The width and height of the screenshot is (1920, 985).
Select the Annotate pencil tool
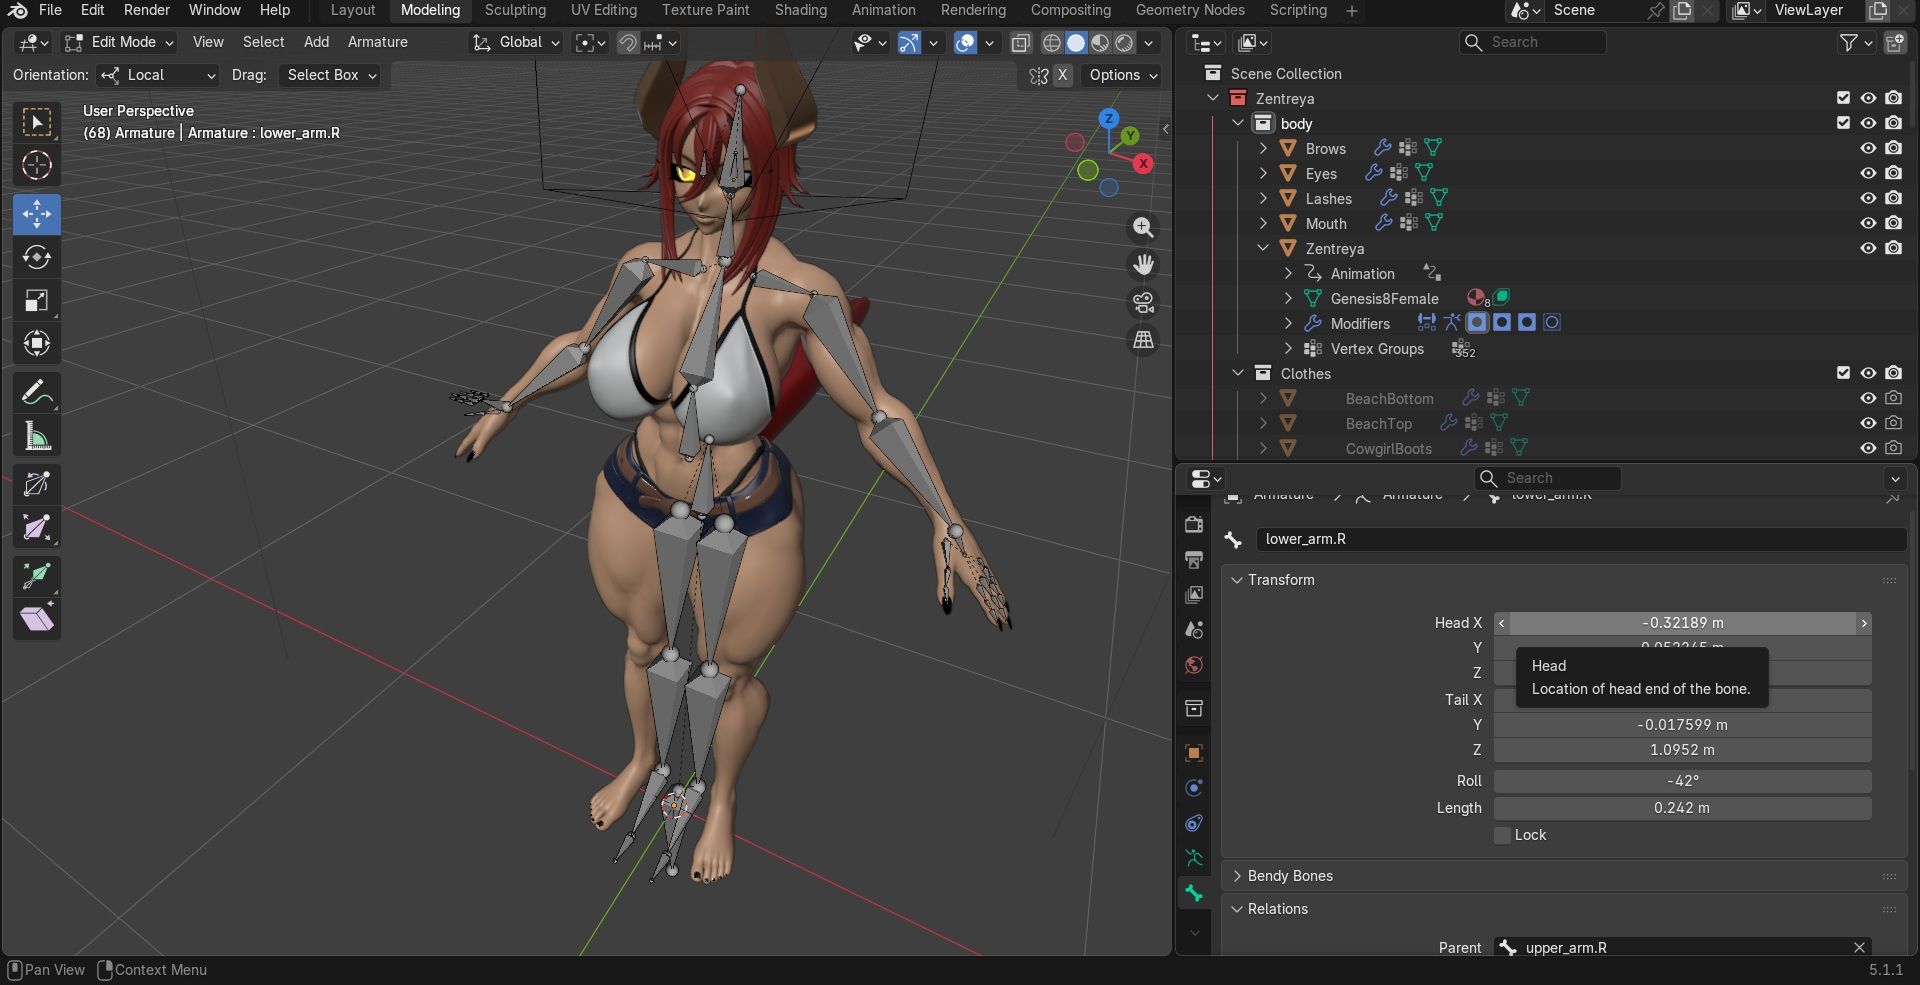(37, 393)
